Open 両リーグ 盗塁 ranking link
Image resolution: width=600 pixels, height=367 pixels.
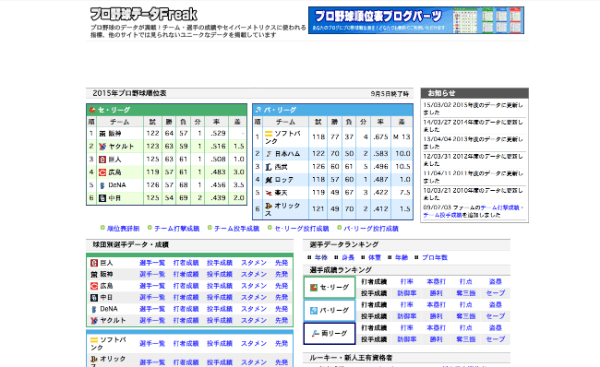[496, 328]
